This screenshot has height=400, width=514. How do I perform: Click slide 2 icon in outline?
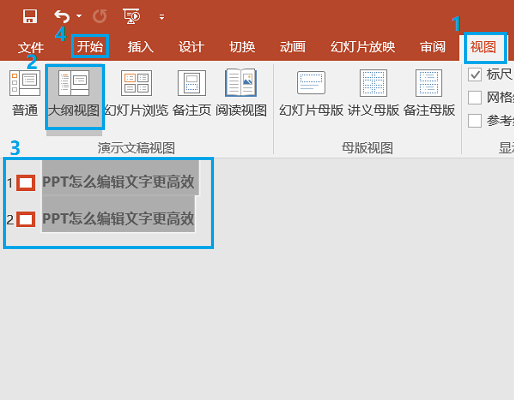[26, 219]
